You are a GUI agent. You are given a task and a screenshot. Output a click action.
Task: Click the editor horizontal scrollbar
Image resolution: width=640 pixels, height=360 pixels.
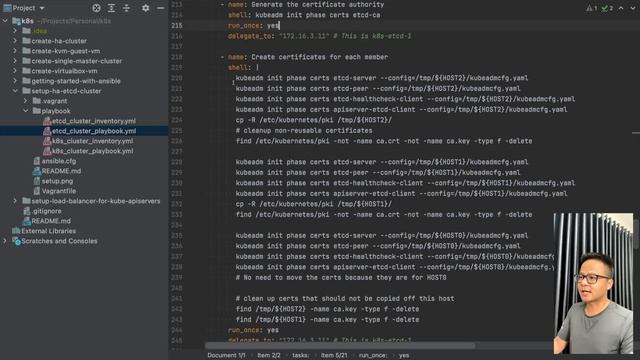click(x=340, y=346)
